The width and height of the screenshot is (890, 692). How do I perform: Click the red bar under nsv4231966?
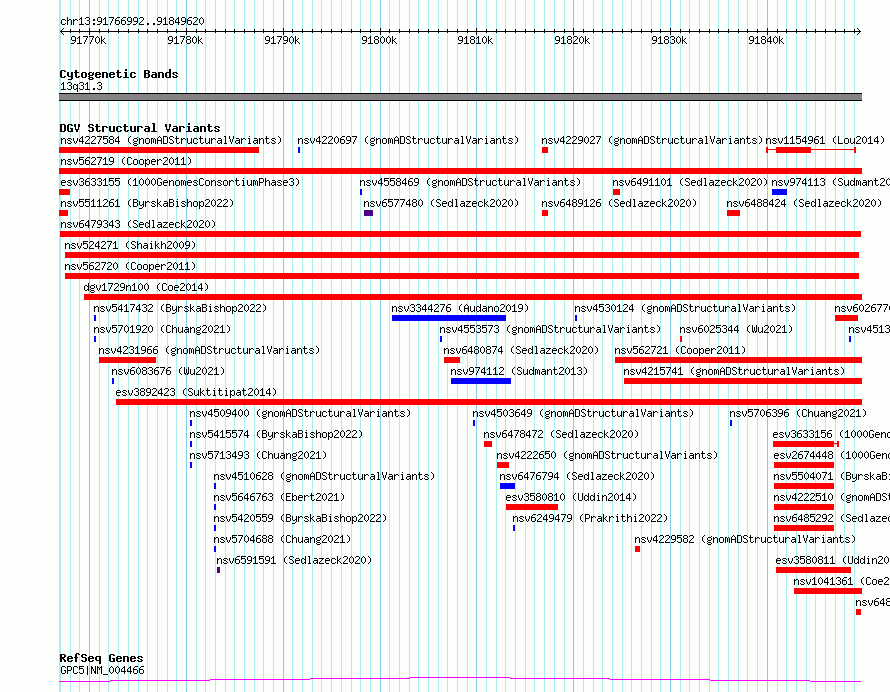pyautogui.click(x=127, y=360)
